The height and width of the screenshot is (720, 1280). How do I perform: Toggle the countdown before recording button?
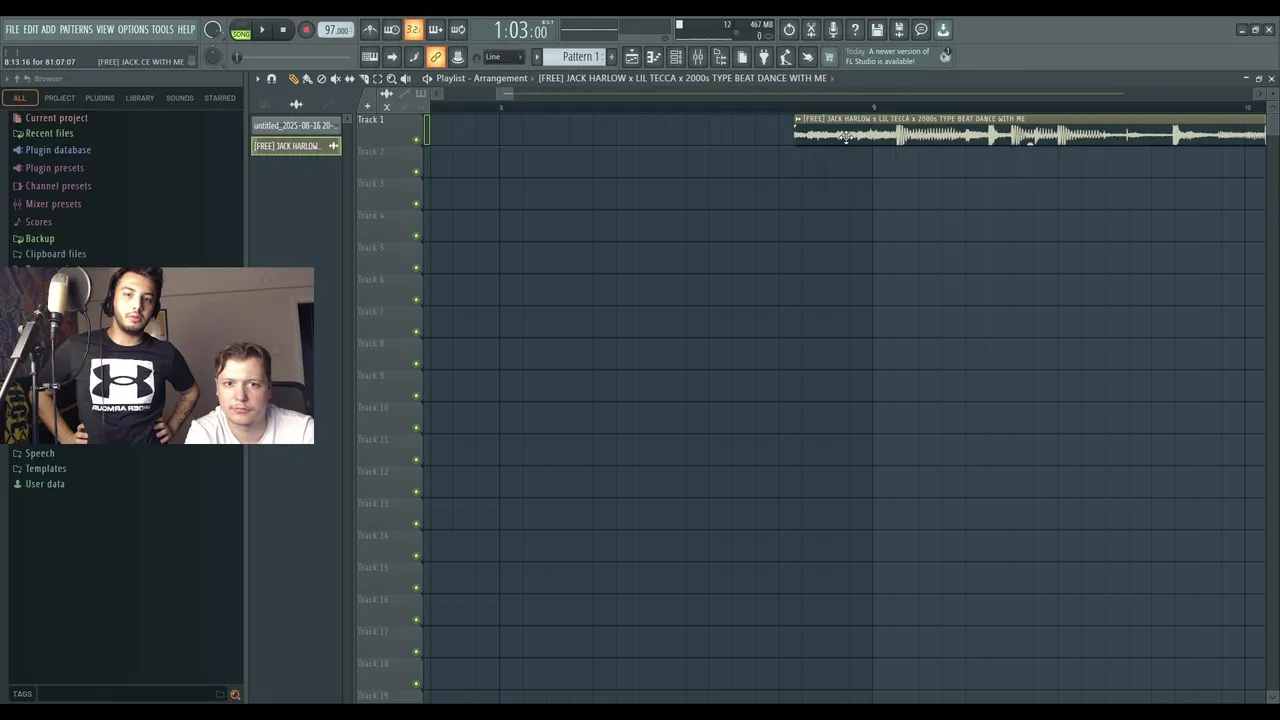tap(414, 30)
